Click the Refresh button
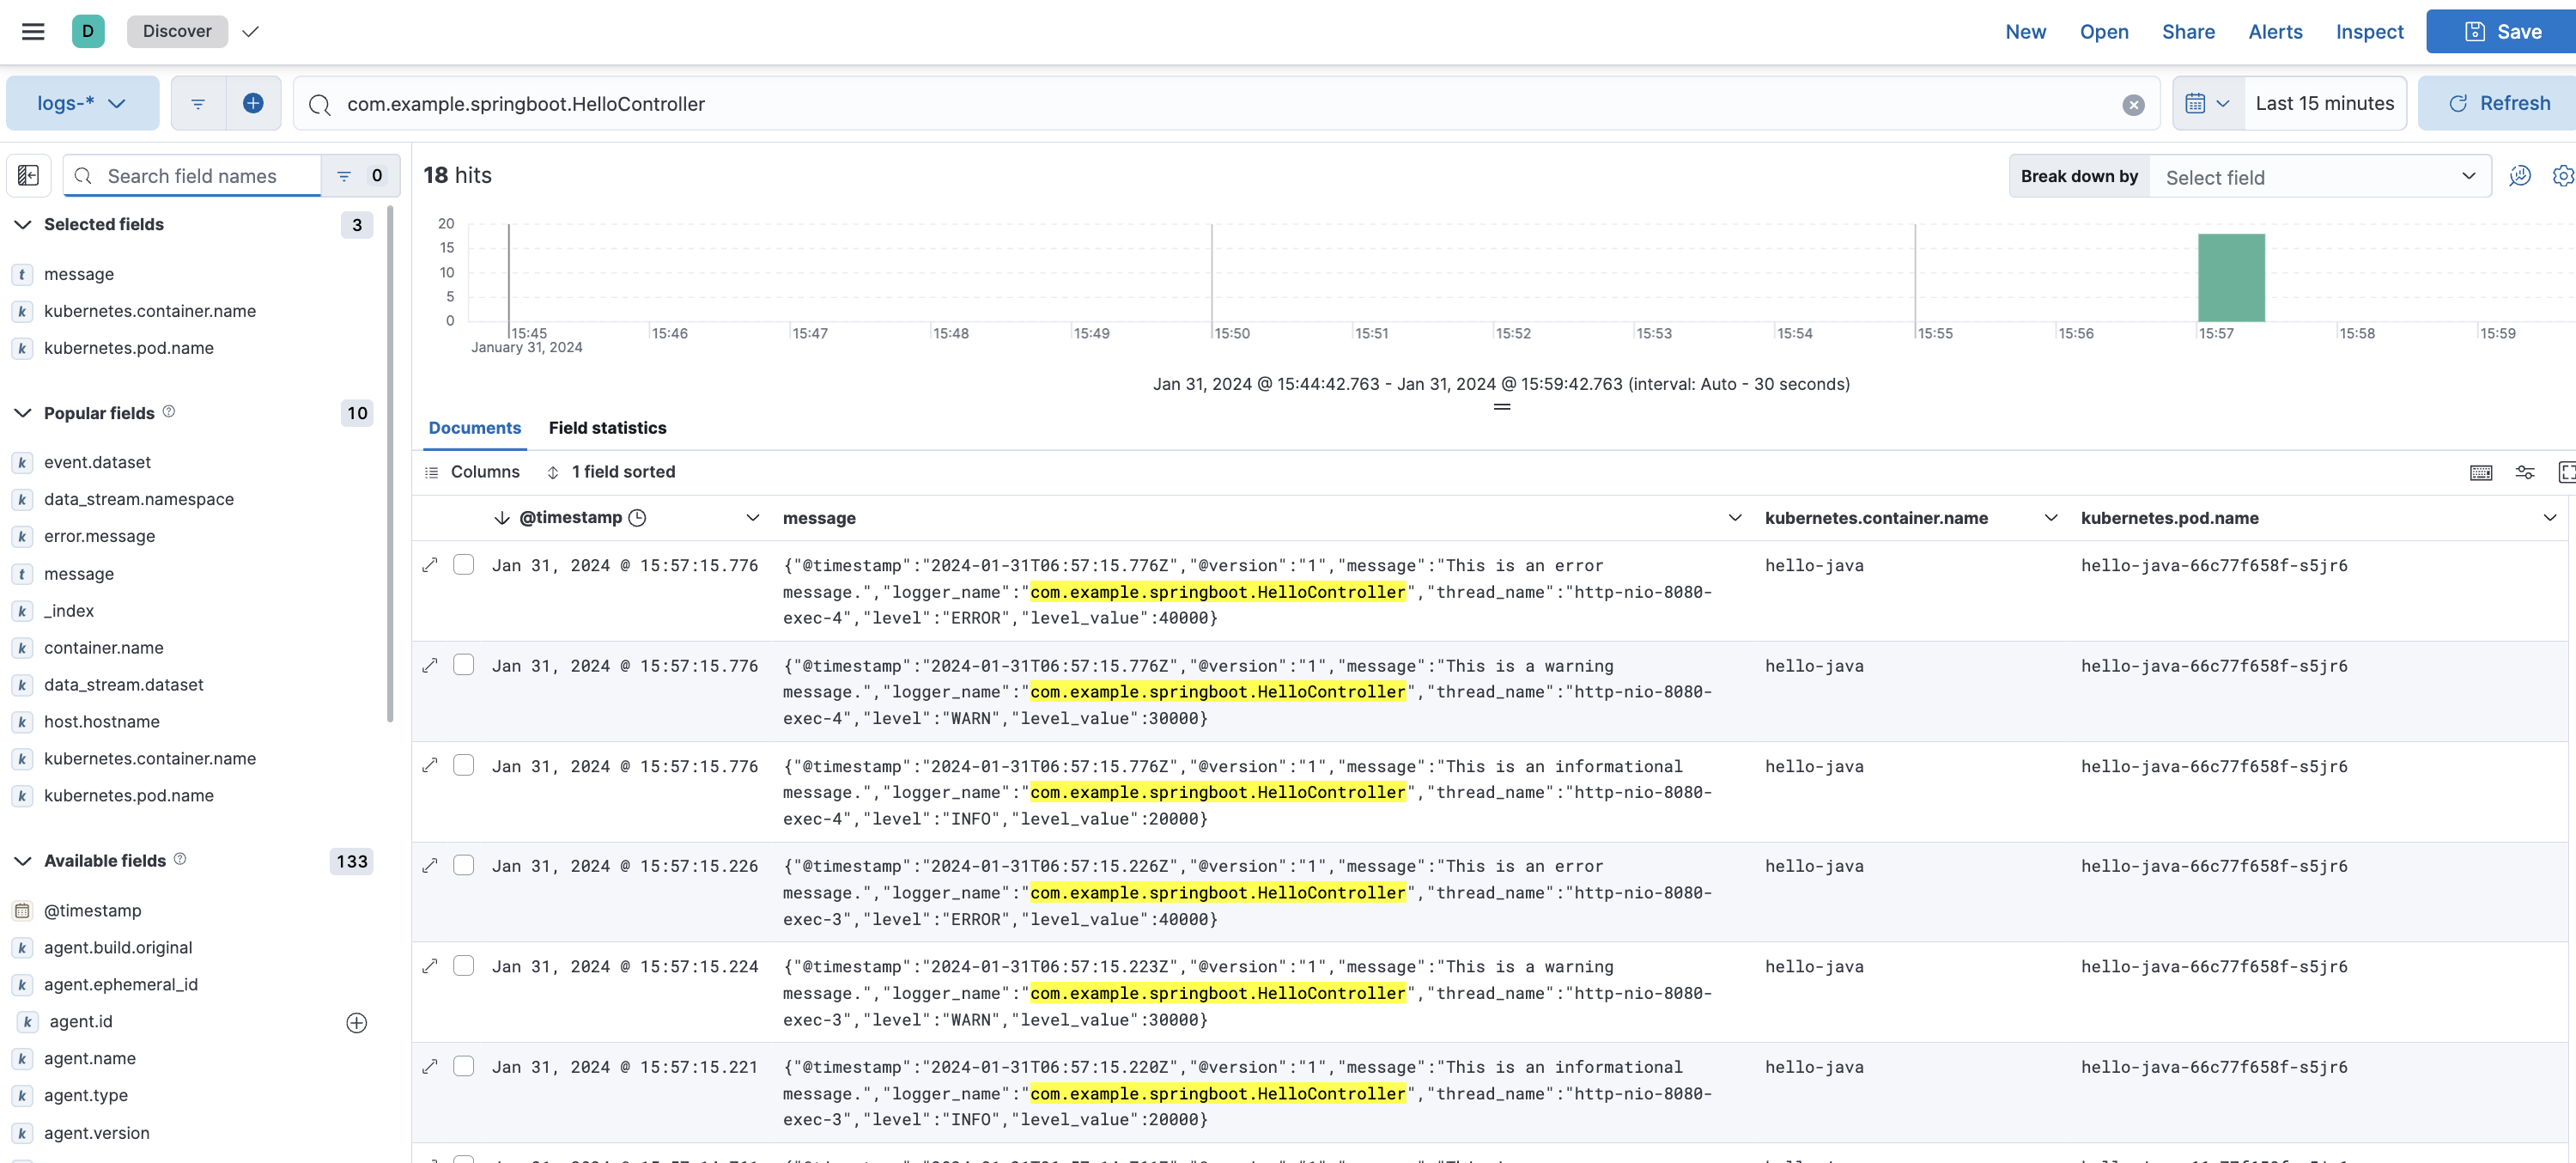Viewport: 2576px width, 1163px height. [x=2498, y=103]
